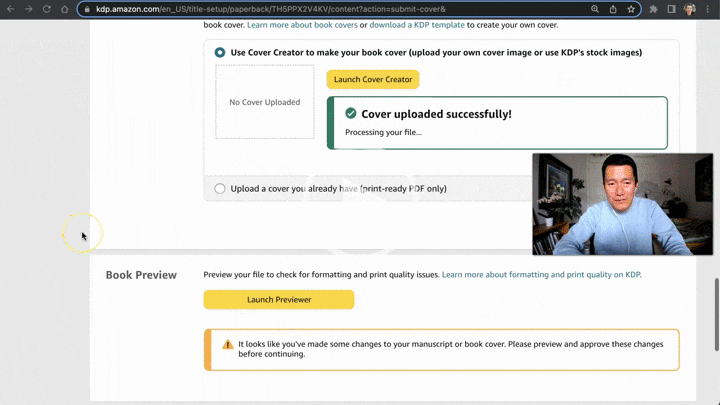Click the preview-and-approve changes warning text
Image resolution: width=720 pixels, height=405 pixels.
tap(450, 349)
